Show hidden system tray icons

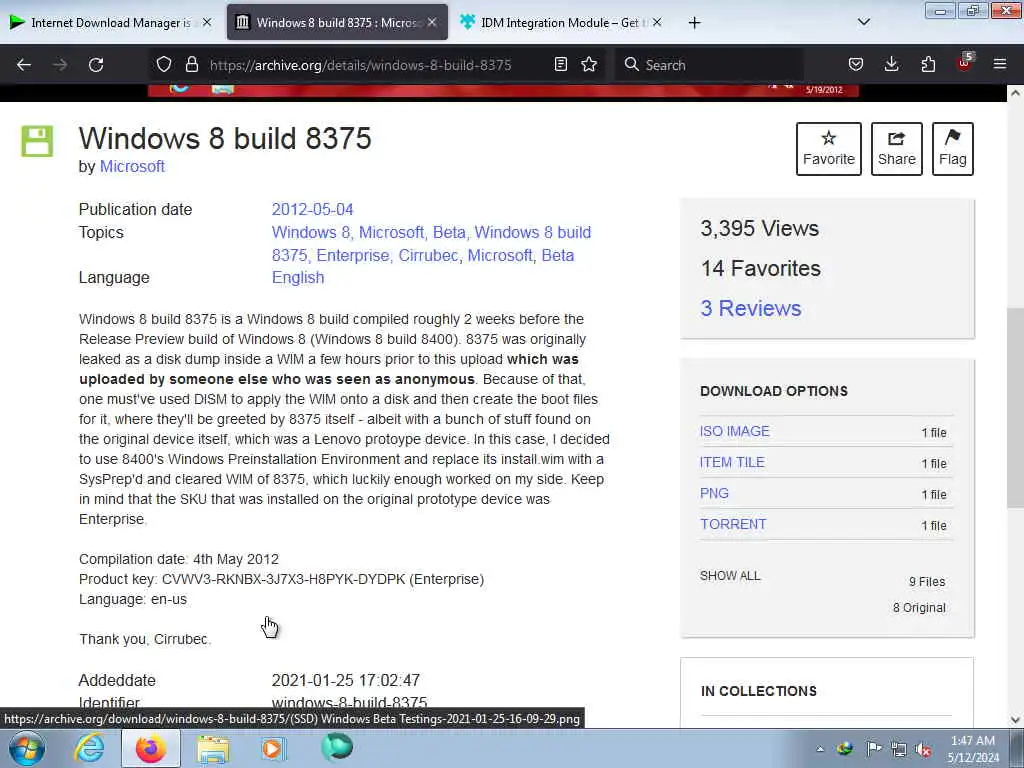820,749
